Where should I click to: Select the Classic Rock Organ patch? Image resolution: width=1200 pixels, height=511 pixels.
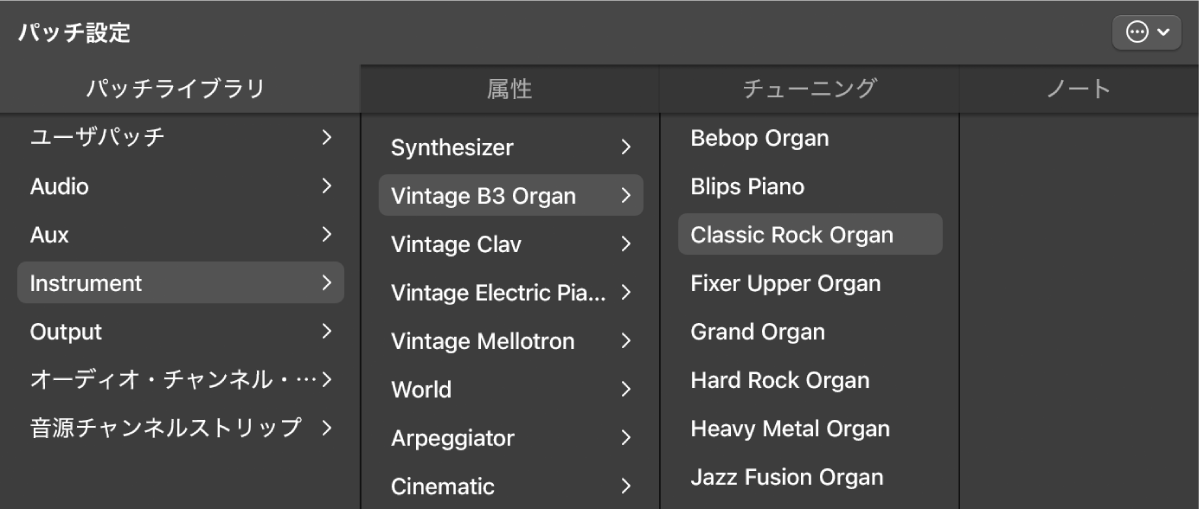[792, 235]
